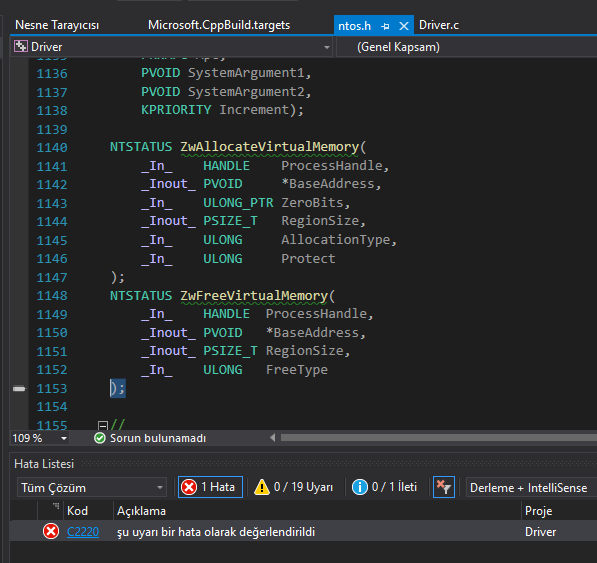Click ZwFreeVirtualMemory function name
This screenshot has height=563, width=597.
point(254,296)
